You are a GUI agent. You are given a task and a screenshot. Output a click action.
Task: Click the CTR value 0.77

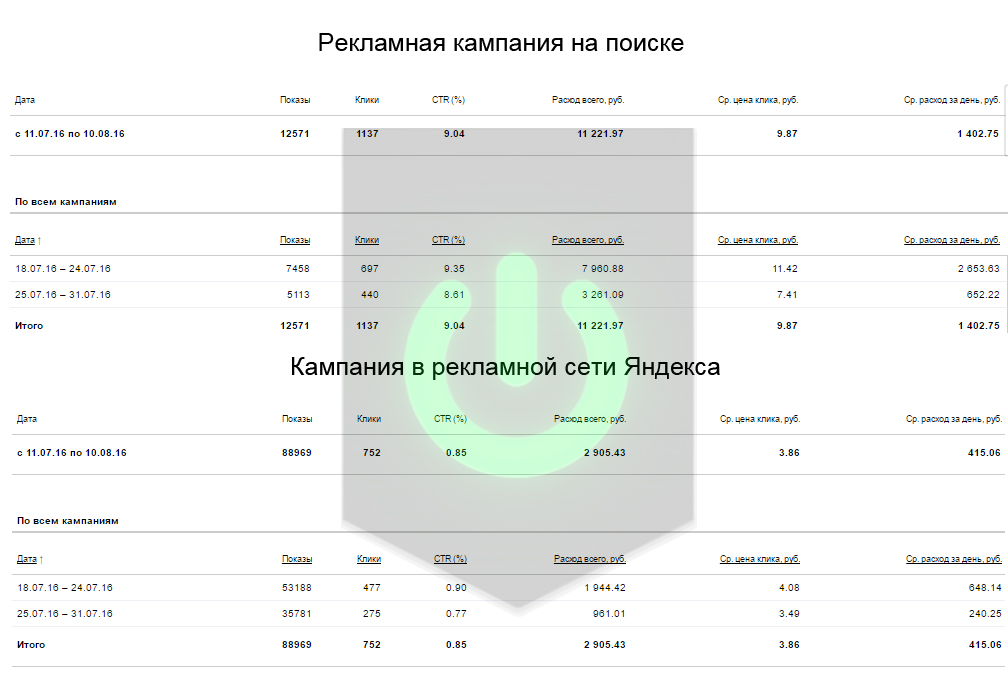click(456, 613)
